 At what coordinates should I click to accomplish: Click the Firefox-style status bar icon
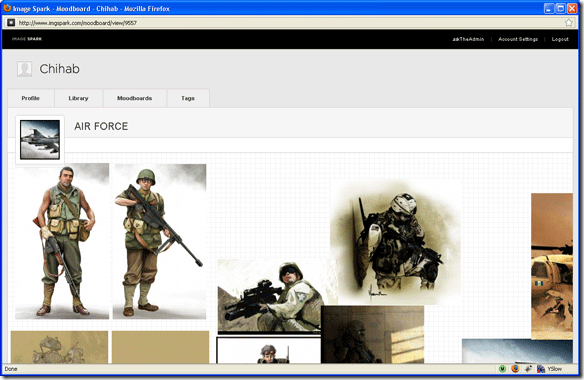click(515, 369)
